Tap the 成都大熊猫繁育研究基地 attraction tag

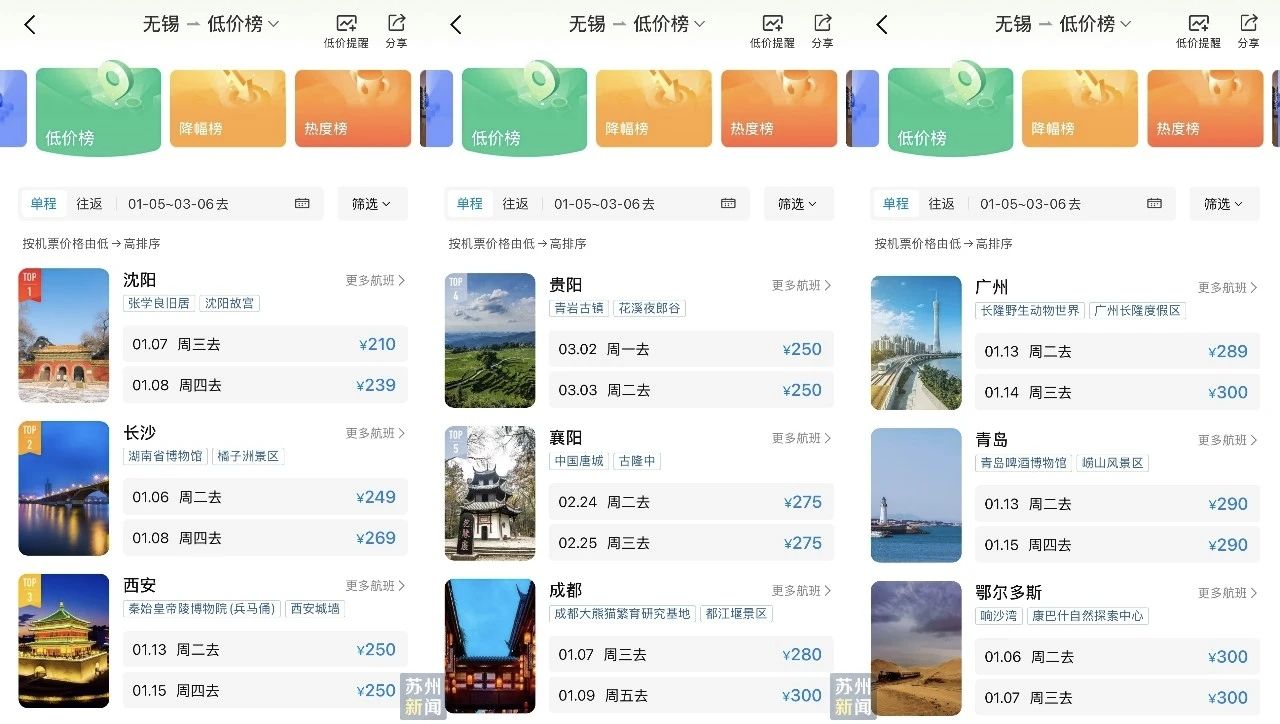[622, 614]
